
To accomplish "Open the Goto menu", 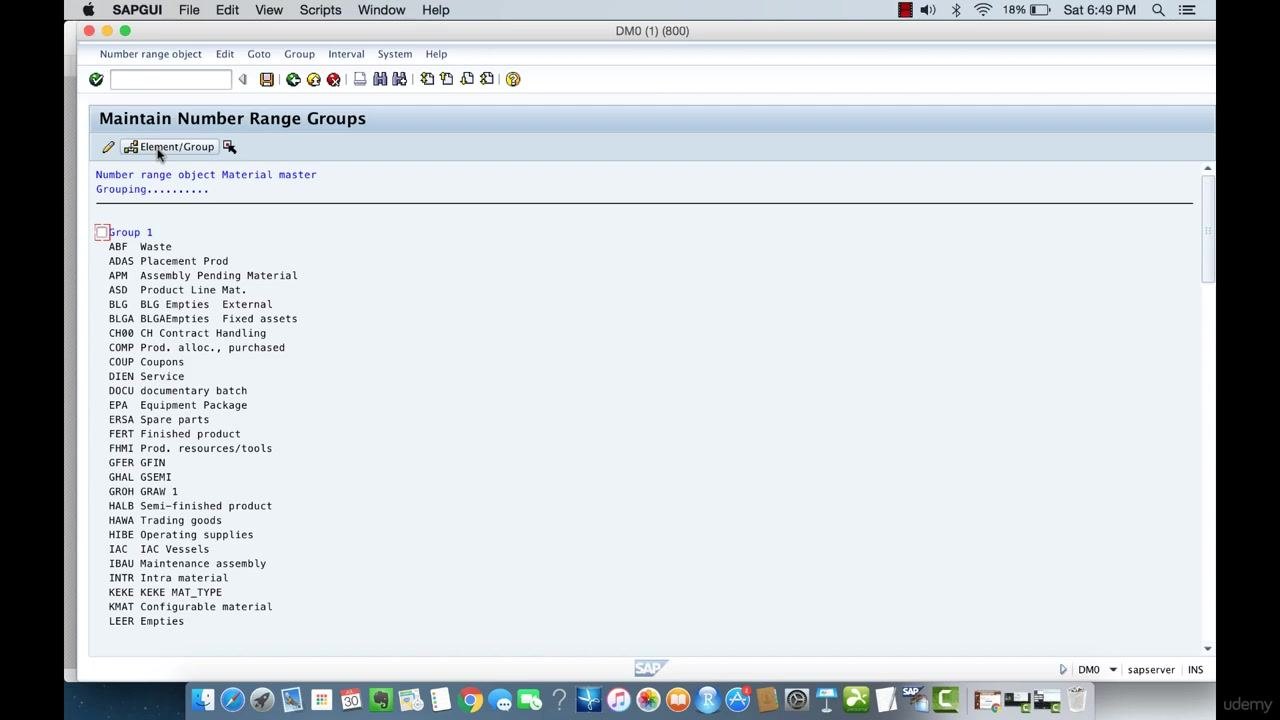I will pyautogui.click(x=259, y=54).
